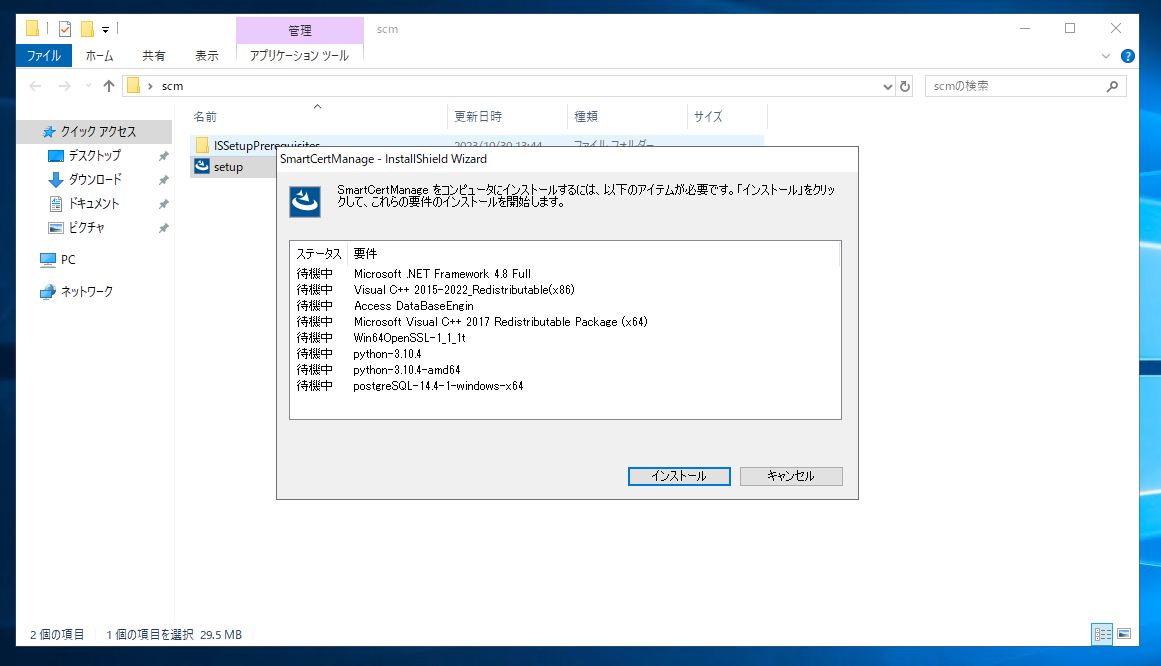
Task: Select PC in the navigation pane
Action: coord(67,259)
